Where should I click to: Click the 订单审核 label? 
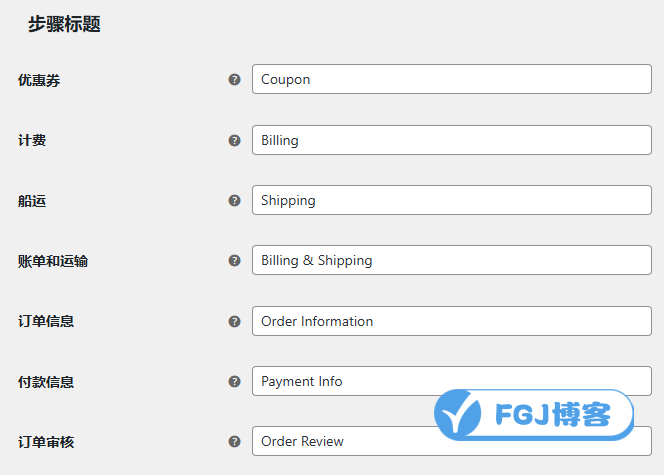point(46,442)
